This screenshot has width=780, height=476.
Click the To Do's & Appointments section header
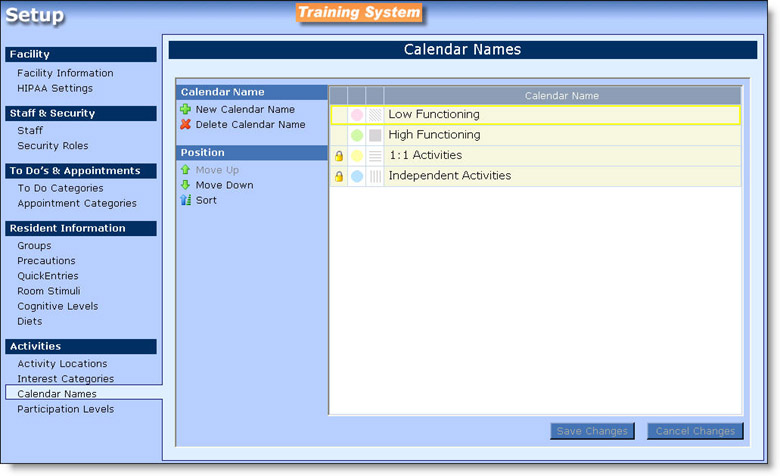click(81, 171)
